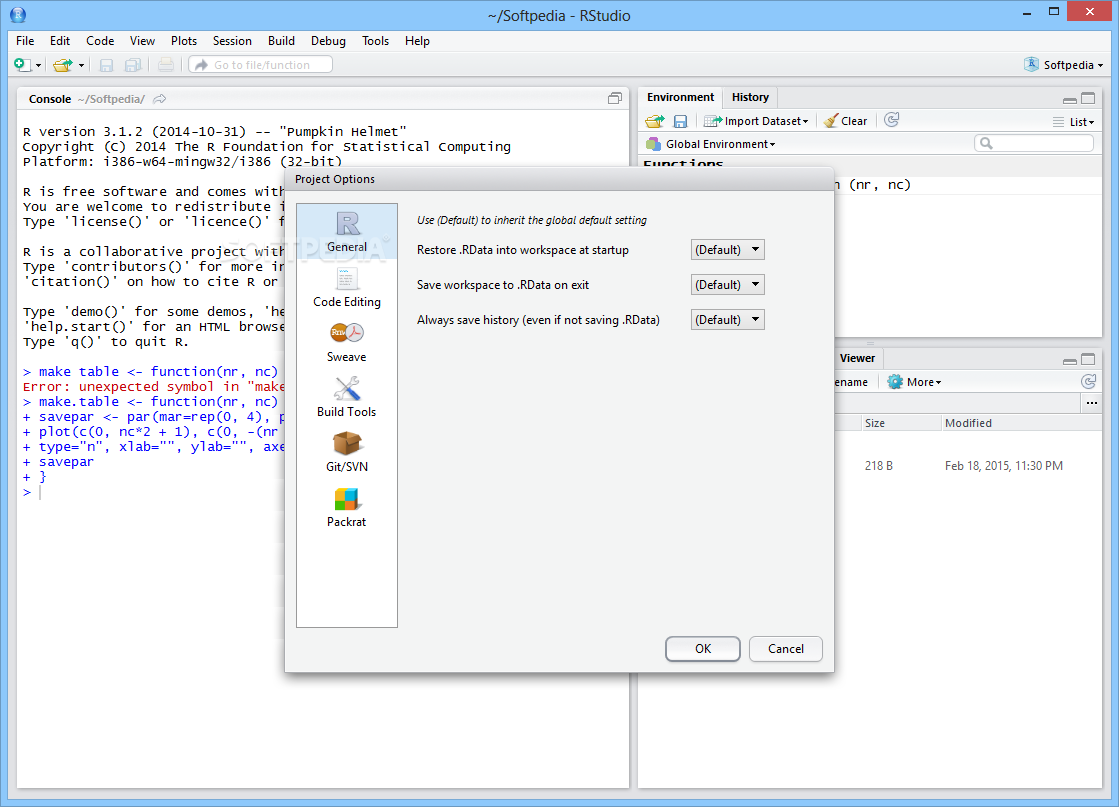
Task: Click the New File toolbar icon
Action: (x=22, y=65)
